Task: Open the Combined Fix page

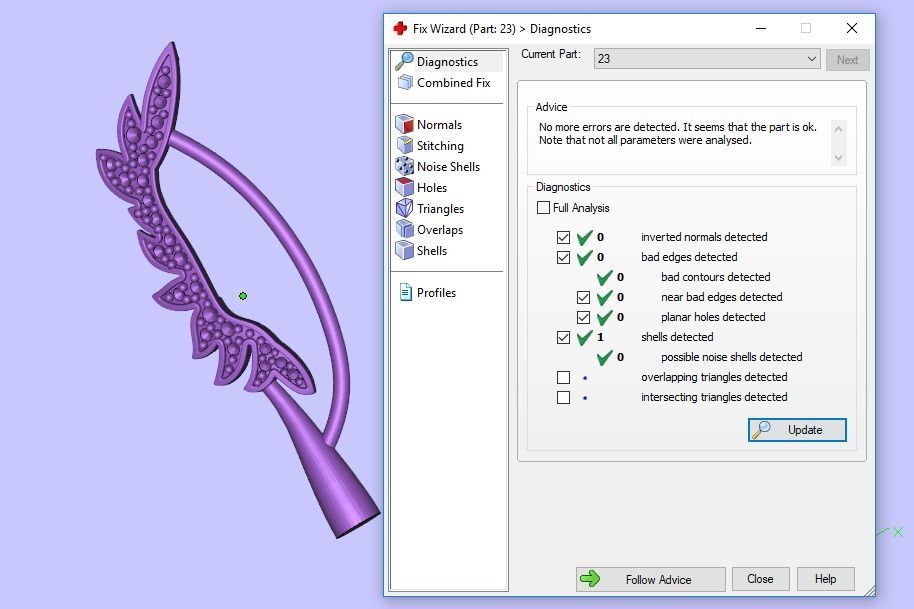Action: click(x=454, y=83)
